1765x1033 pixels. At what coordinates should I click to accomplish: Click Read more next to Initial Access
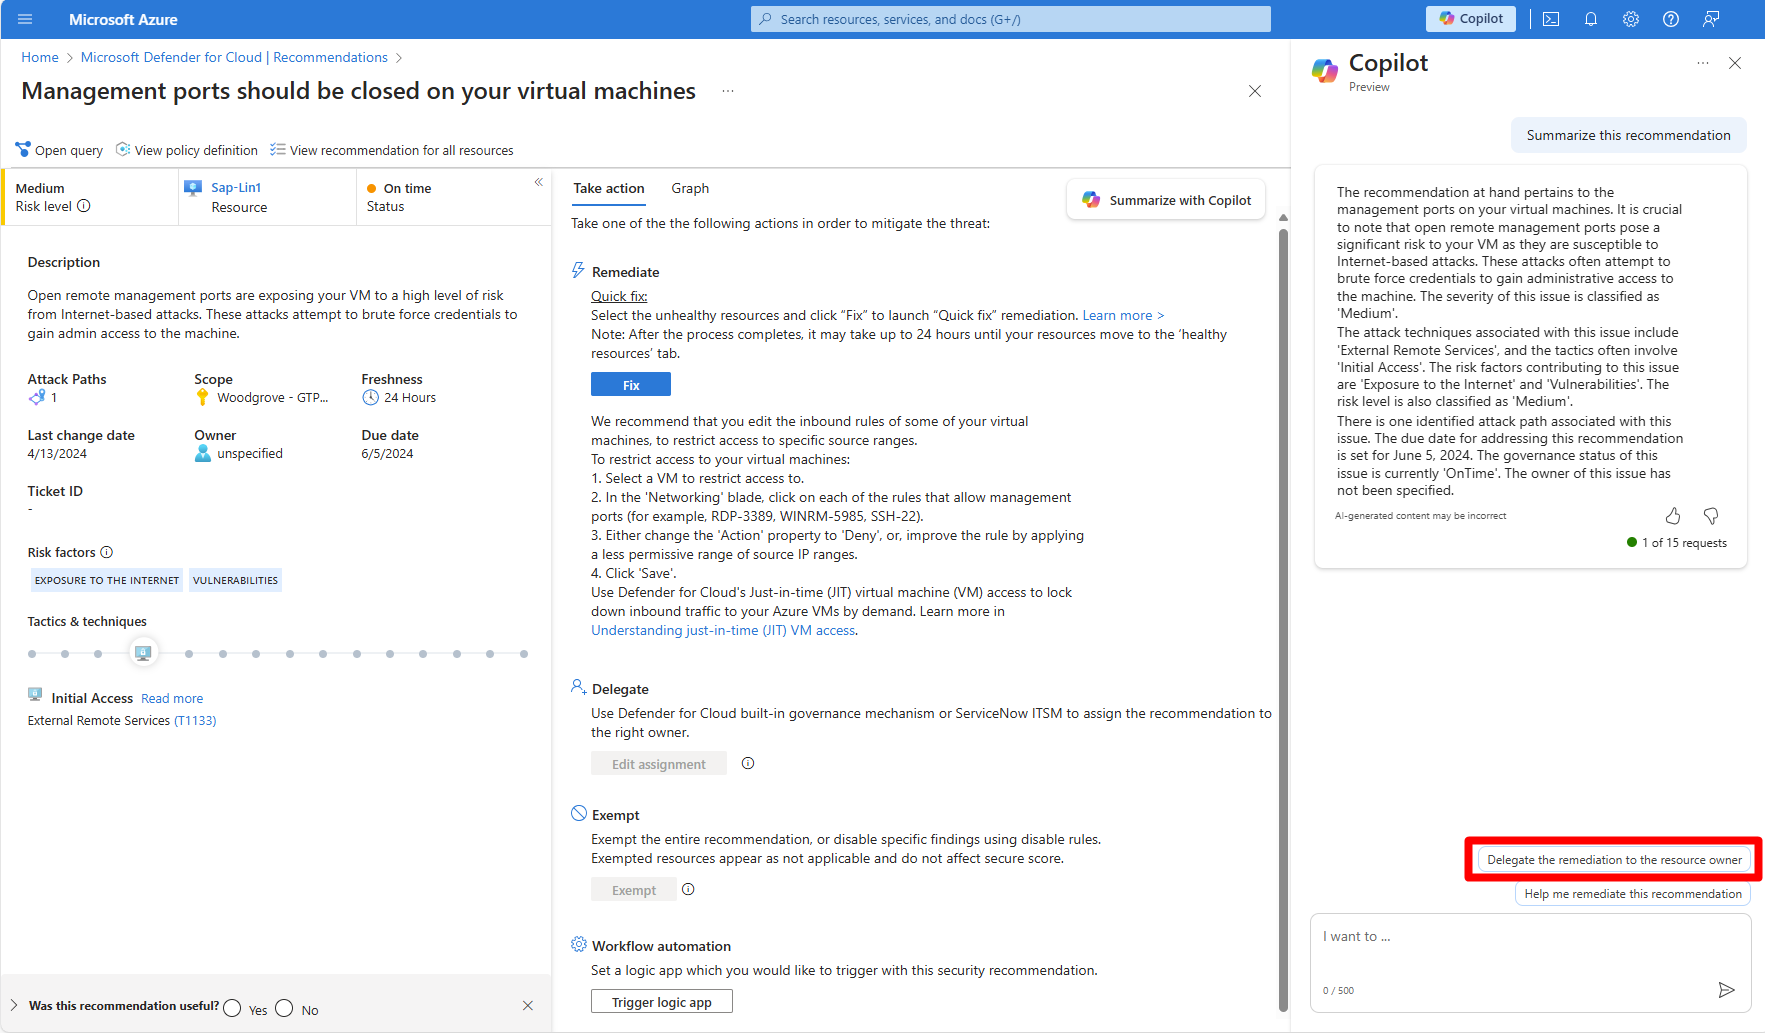[x=172, y=698]
